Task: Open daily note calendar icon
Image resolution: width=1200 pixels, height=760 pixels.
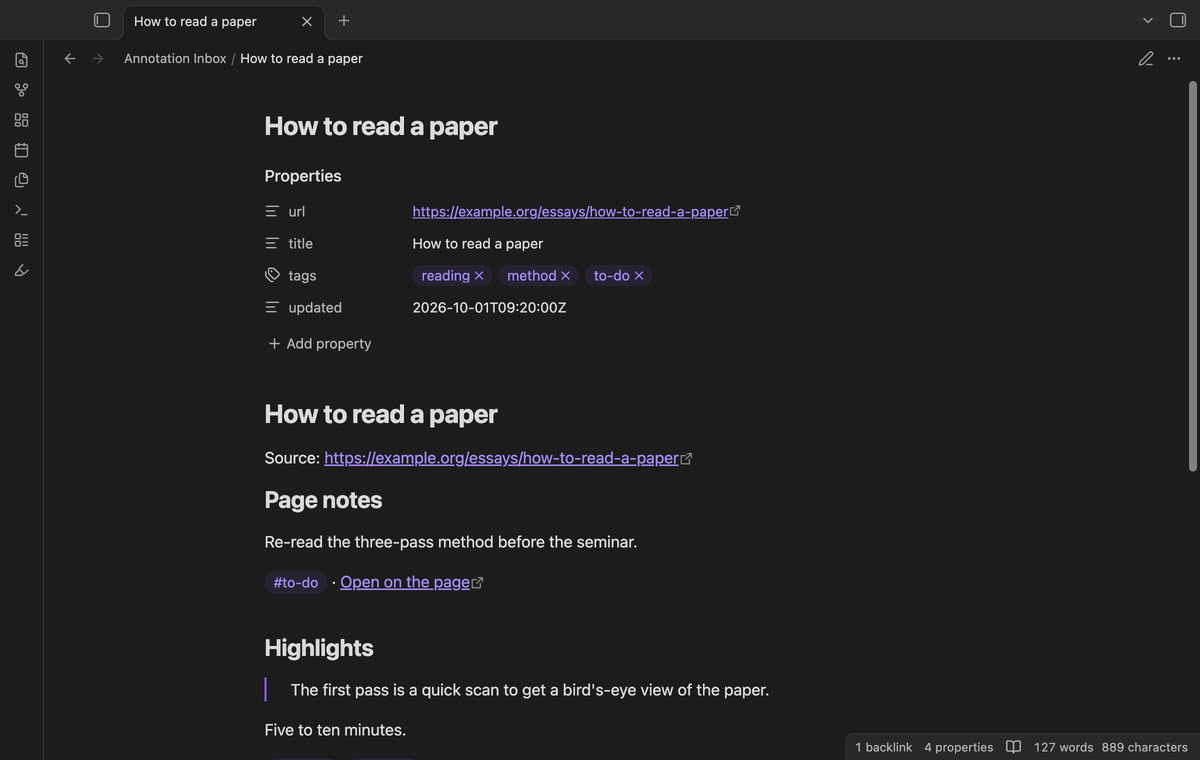Action: tap(22, 150)
